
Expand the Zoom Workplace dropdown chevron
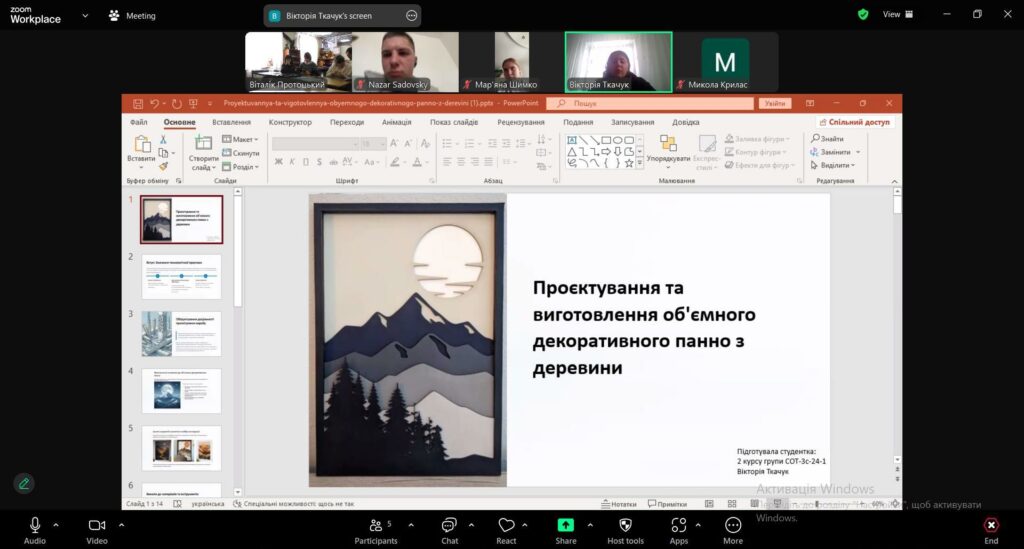pos(84,16)
